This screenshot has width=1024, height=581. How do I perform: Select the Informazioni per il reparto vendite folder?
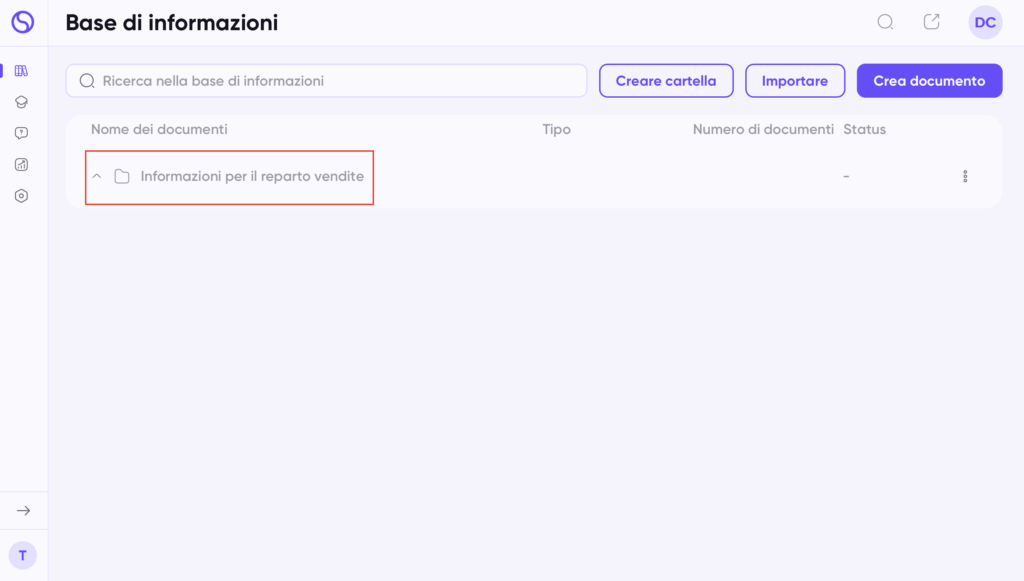(x=252, y=176)
